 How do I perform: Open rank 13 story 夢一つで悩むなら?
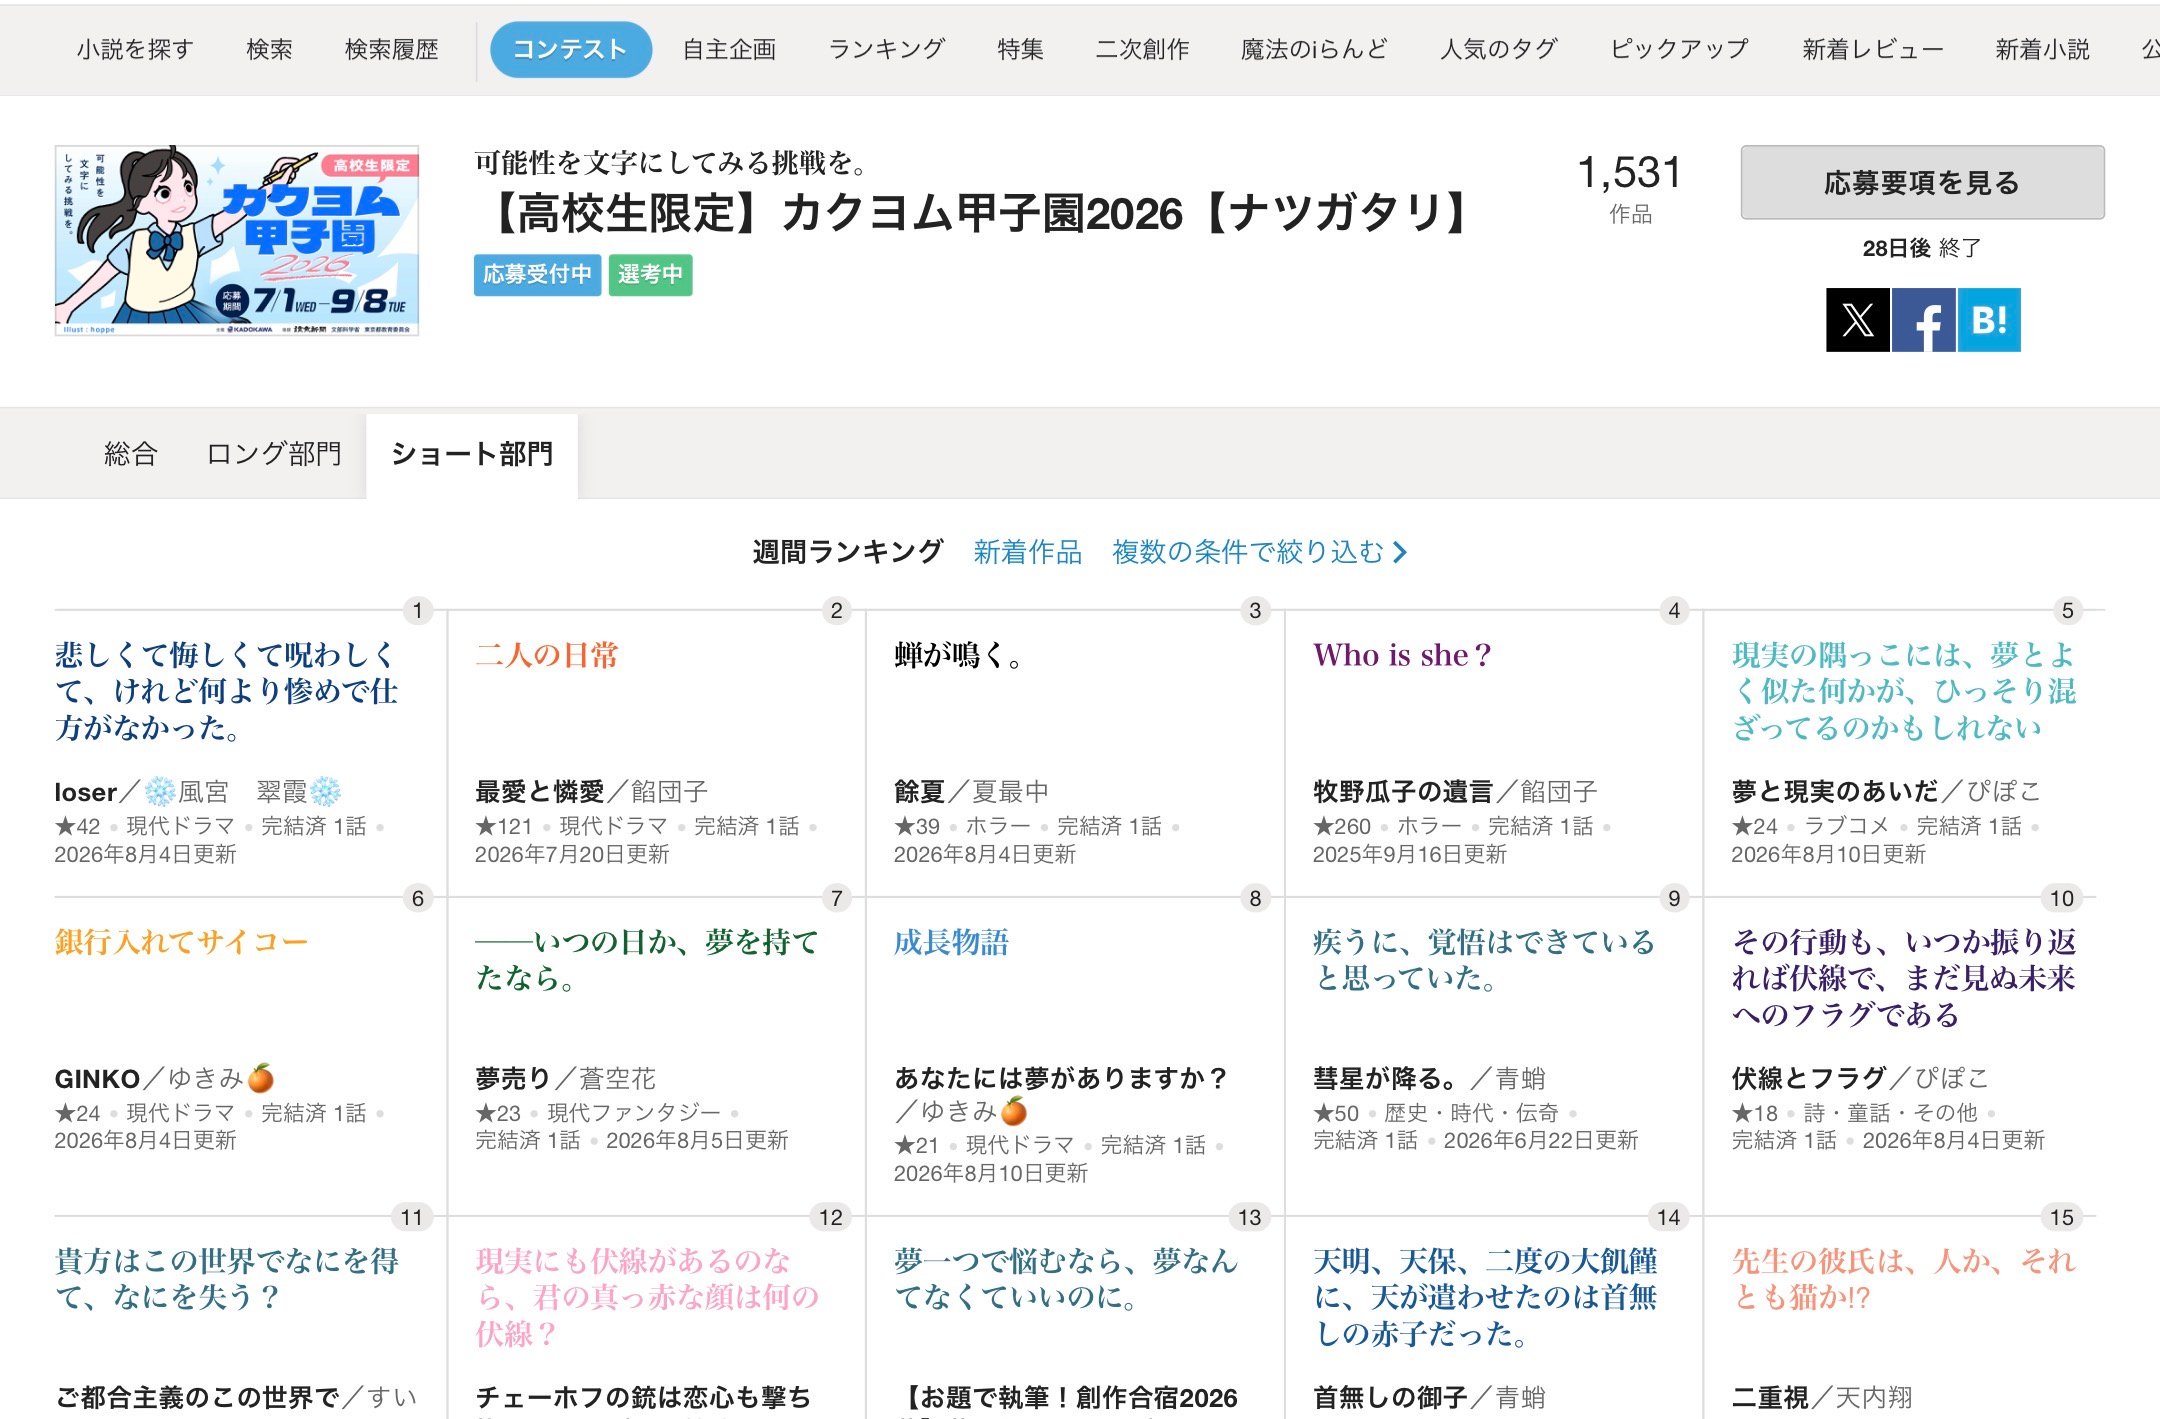click(x=1066, y=1279)
